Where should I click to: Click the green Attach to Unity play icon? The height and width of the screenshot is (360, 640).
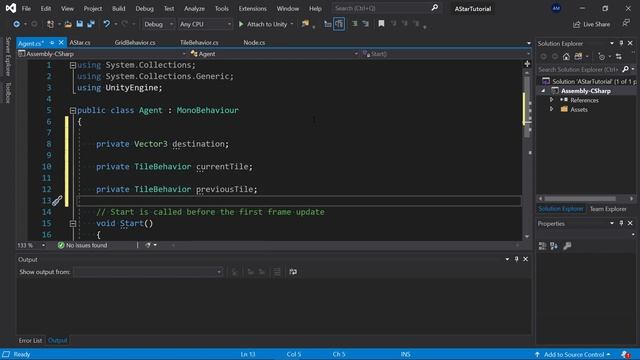pyautogui.click(x=241, y=24)
